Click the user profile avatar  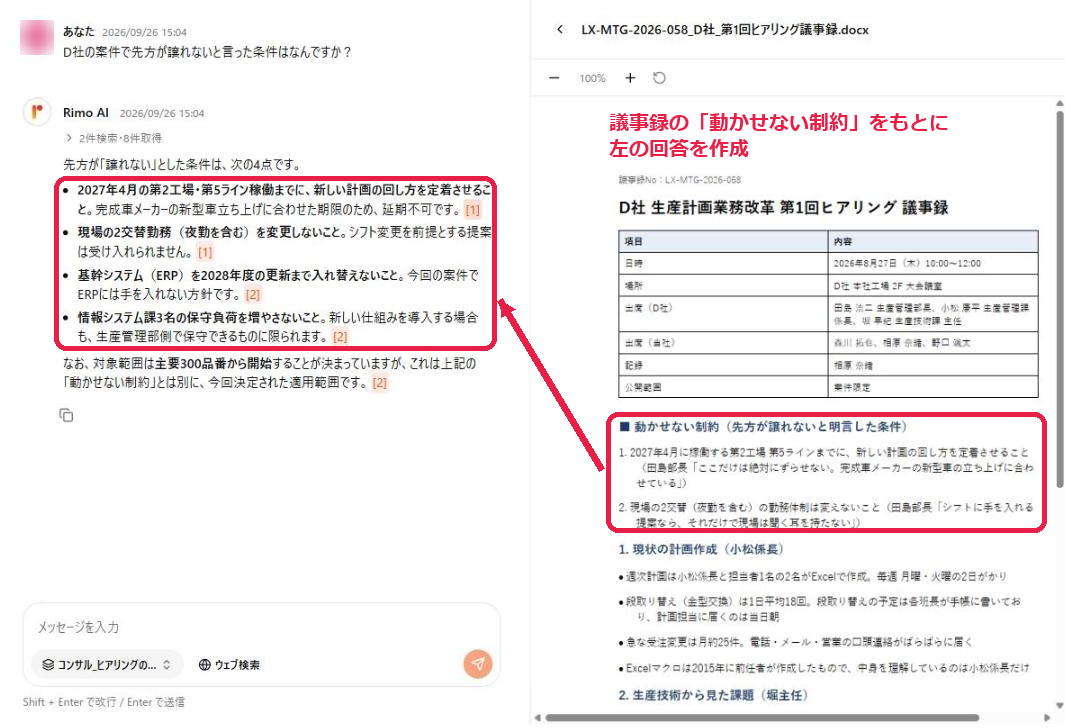pyautogui.click(x=37, y=37)
